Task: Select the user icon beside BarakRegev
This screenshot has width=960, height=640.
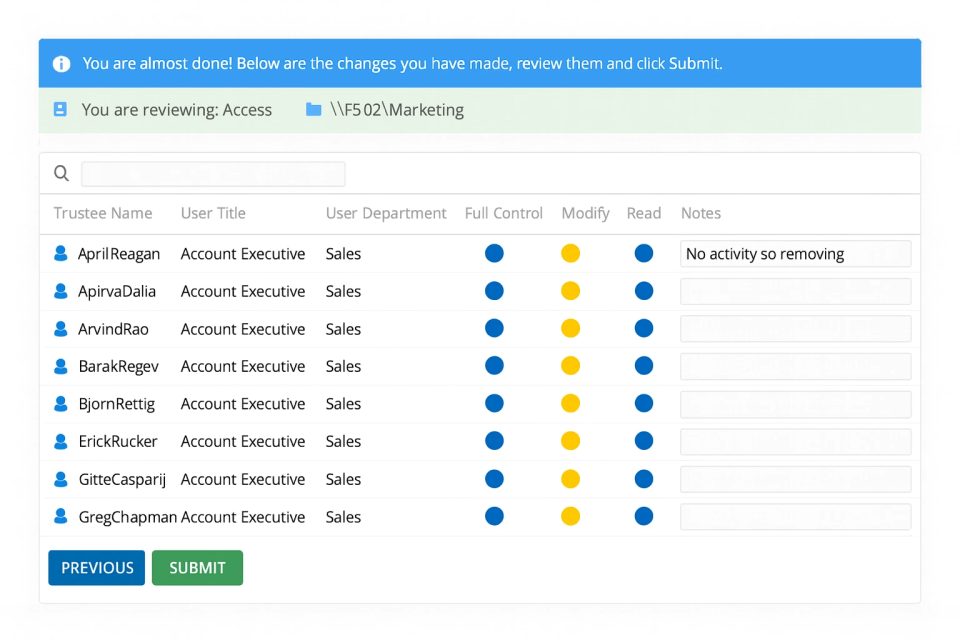Action: pyautogui.click(x=62, y=366)
